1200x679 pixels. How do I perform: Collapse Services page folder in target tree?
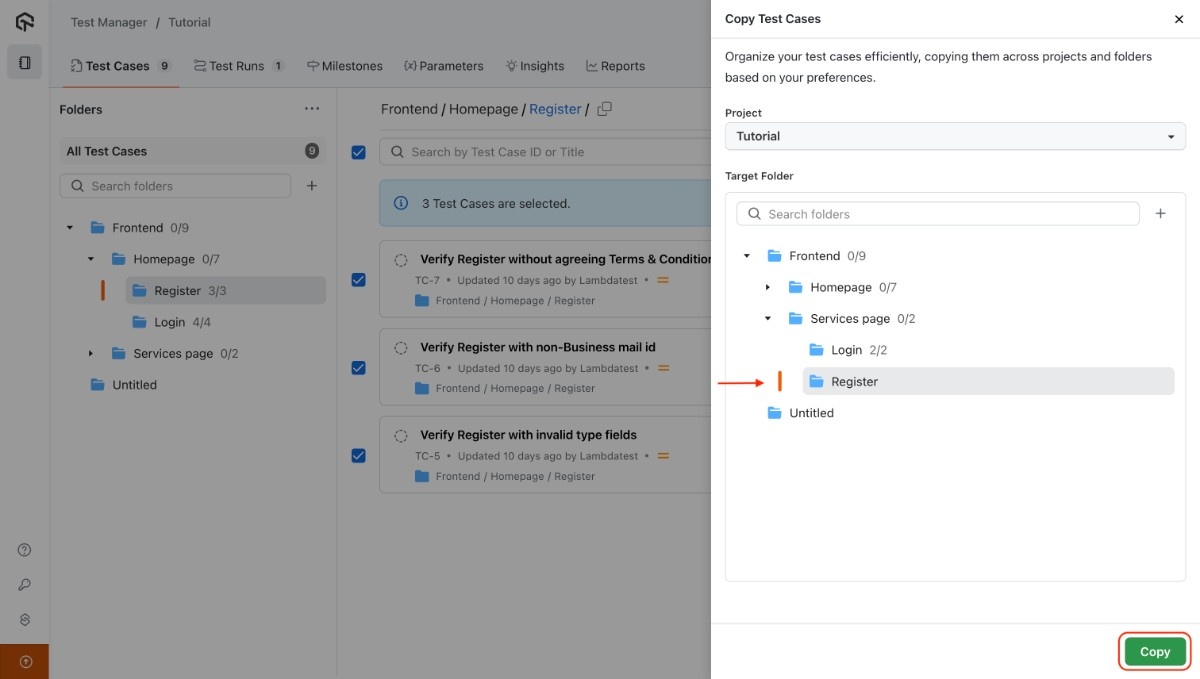(768, 319)
